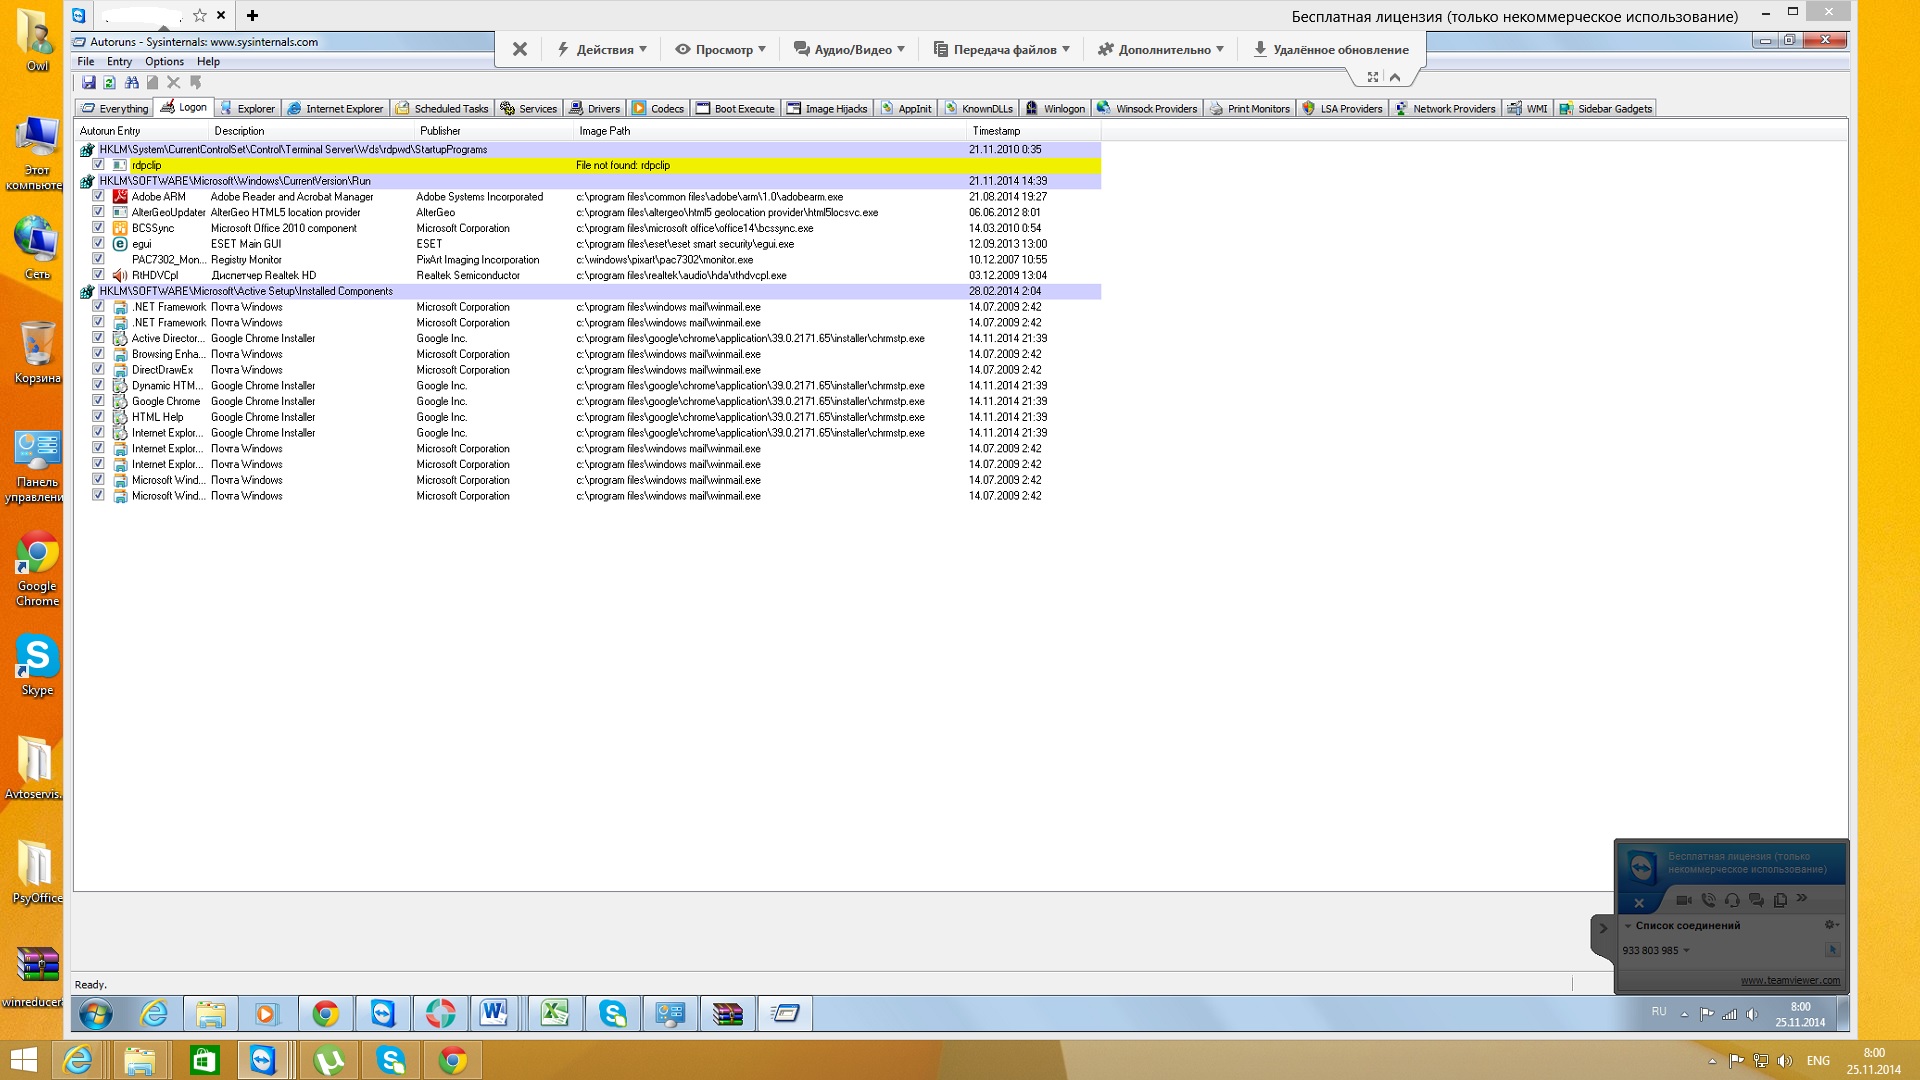Click the file box icon in TeamViewer panel
1920x1080 pixels.
[x=1780, y=900]
